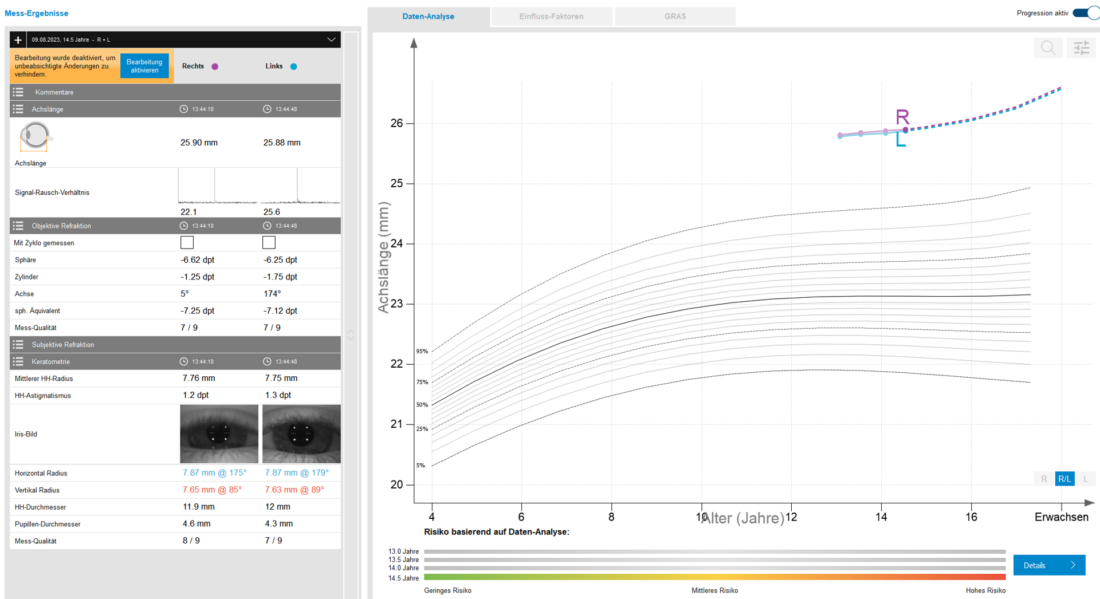Click list icon beside Subjektive Refraktion

[x=18, y=344]
